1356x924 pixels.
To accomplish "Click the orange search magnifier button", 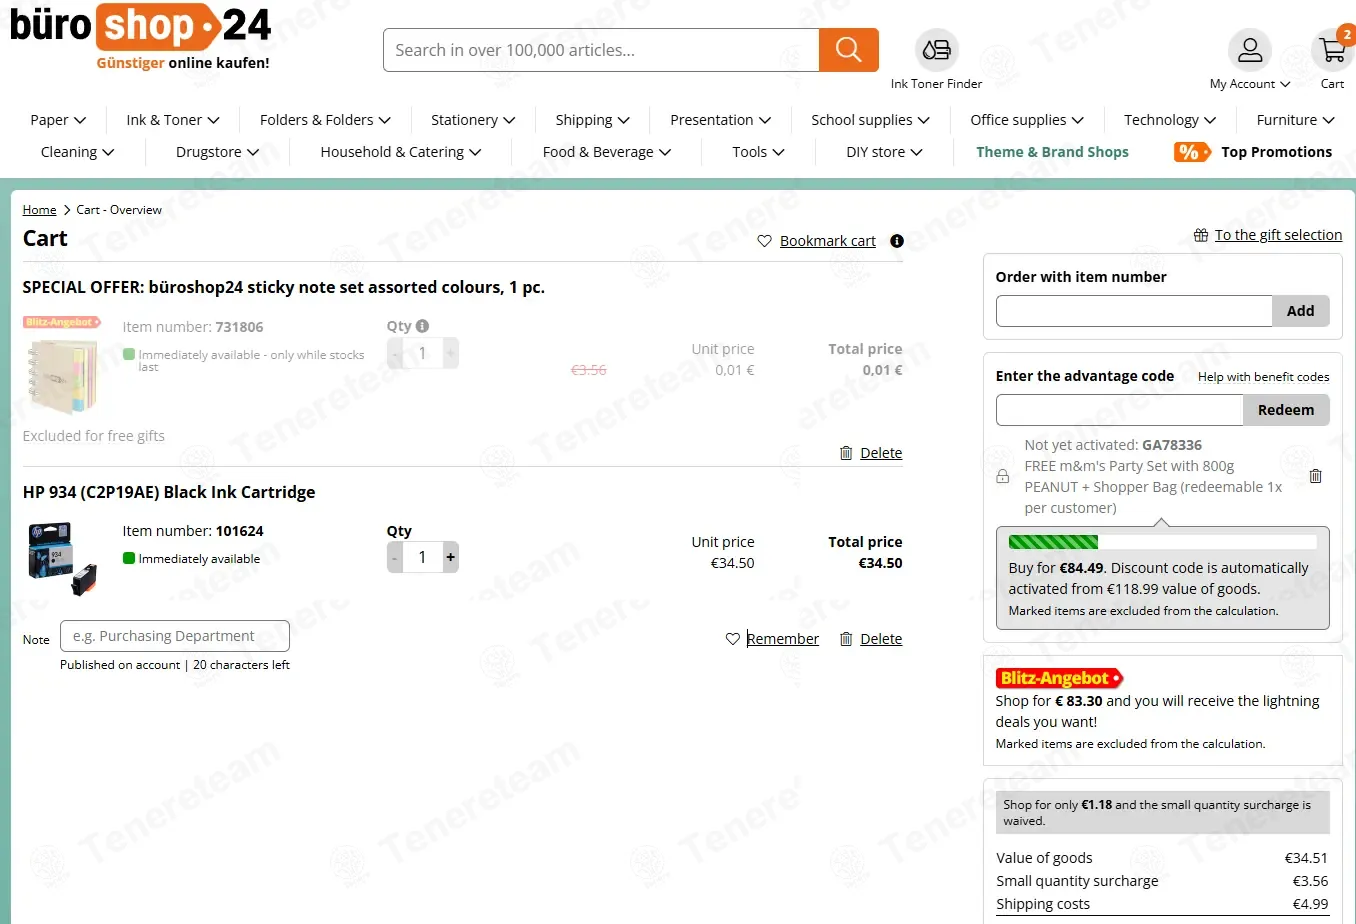I will tap(848, 50).
